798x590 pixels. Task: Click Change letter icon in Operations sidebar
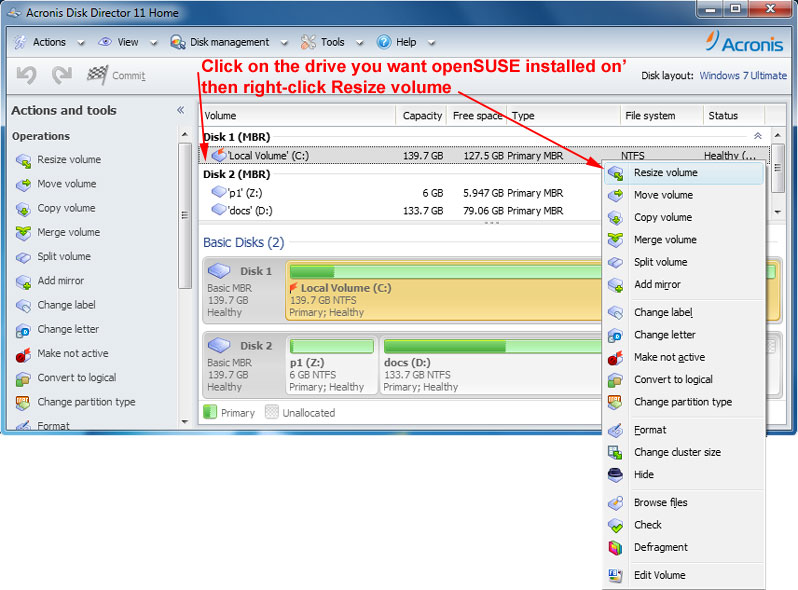point(23,330)
